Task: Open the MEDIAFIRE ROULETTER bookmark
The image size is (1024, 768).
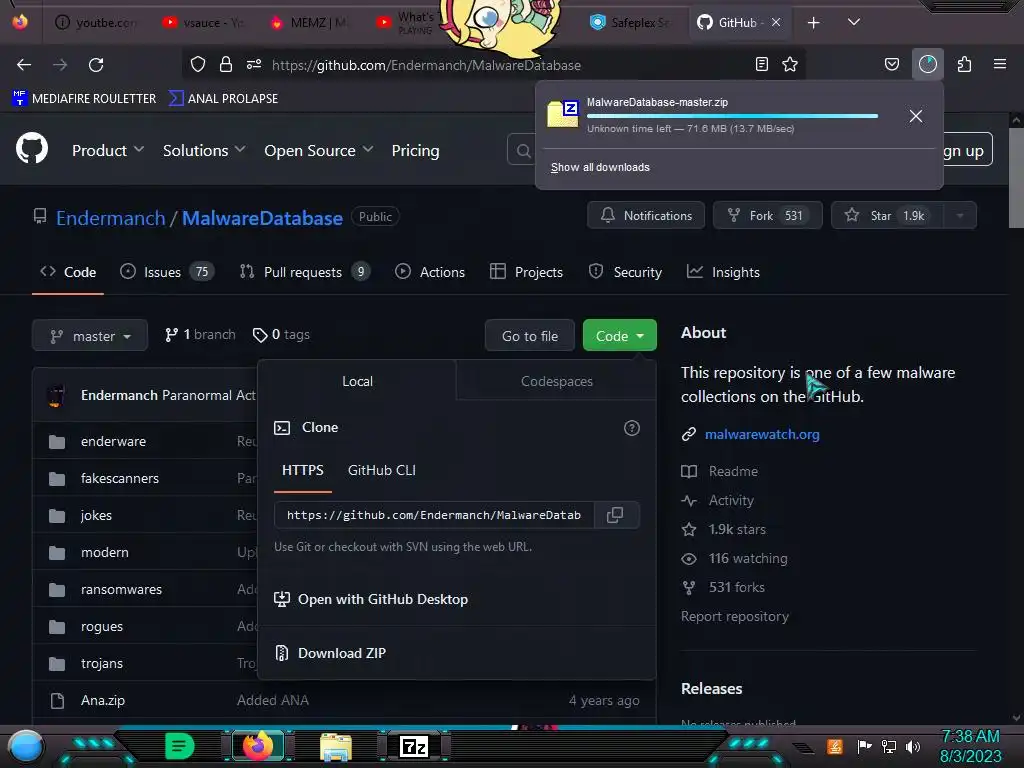Action: click(84, 99)
